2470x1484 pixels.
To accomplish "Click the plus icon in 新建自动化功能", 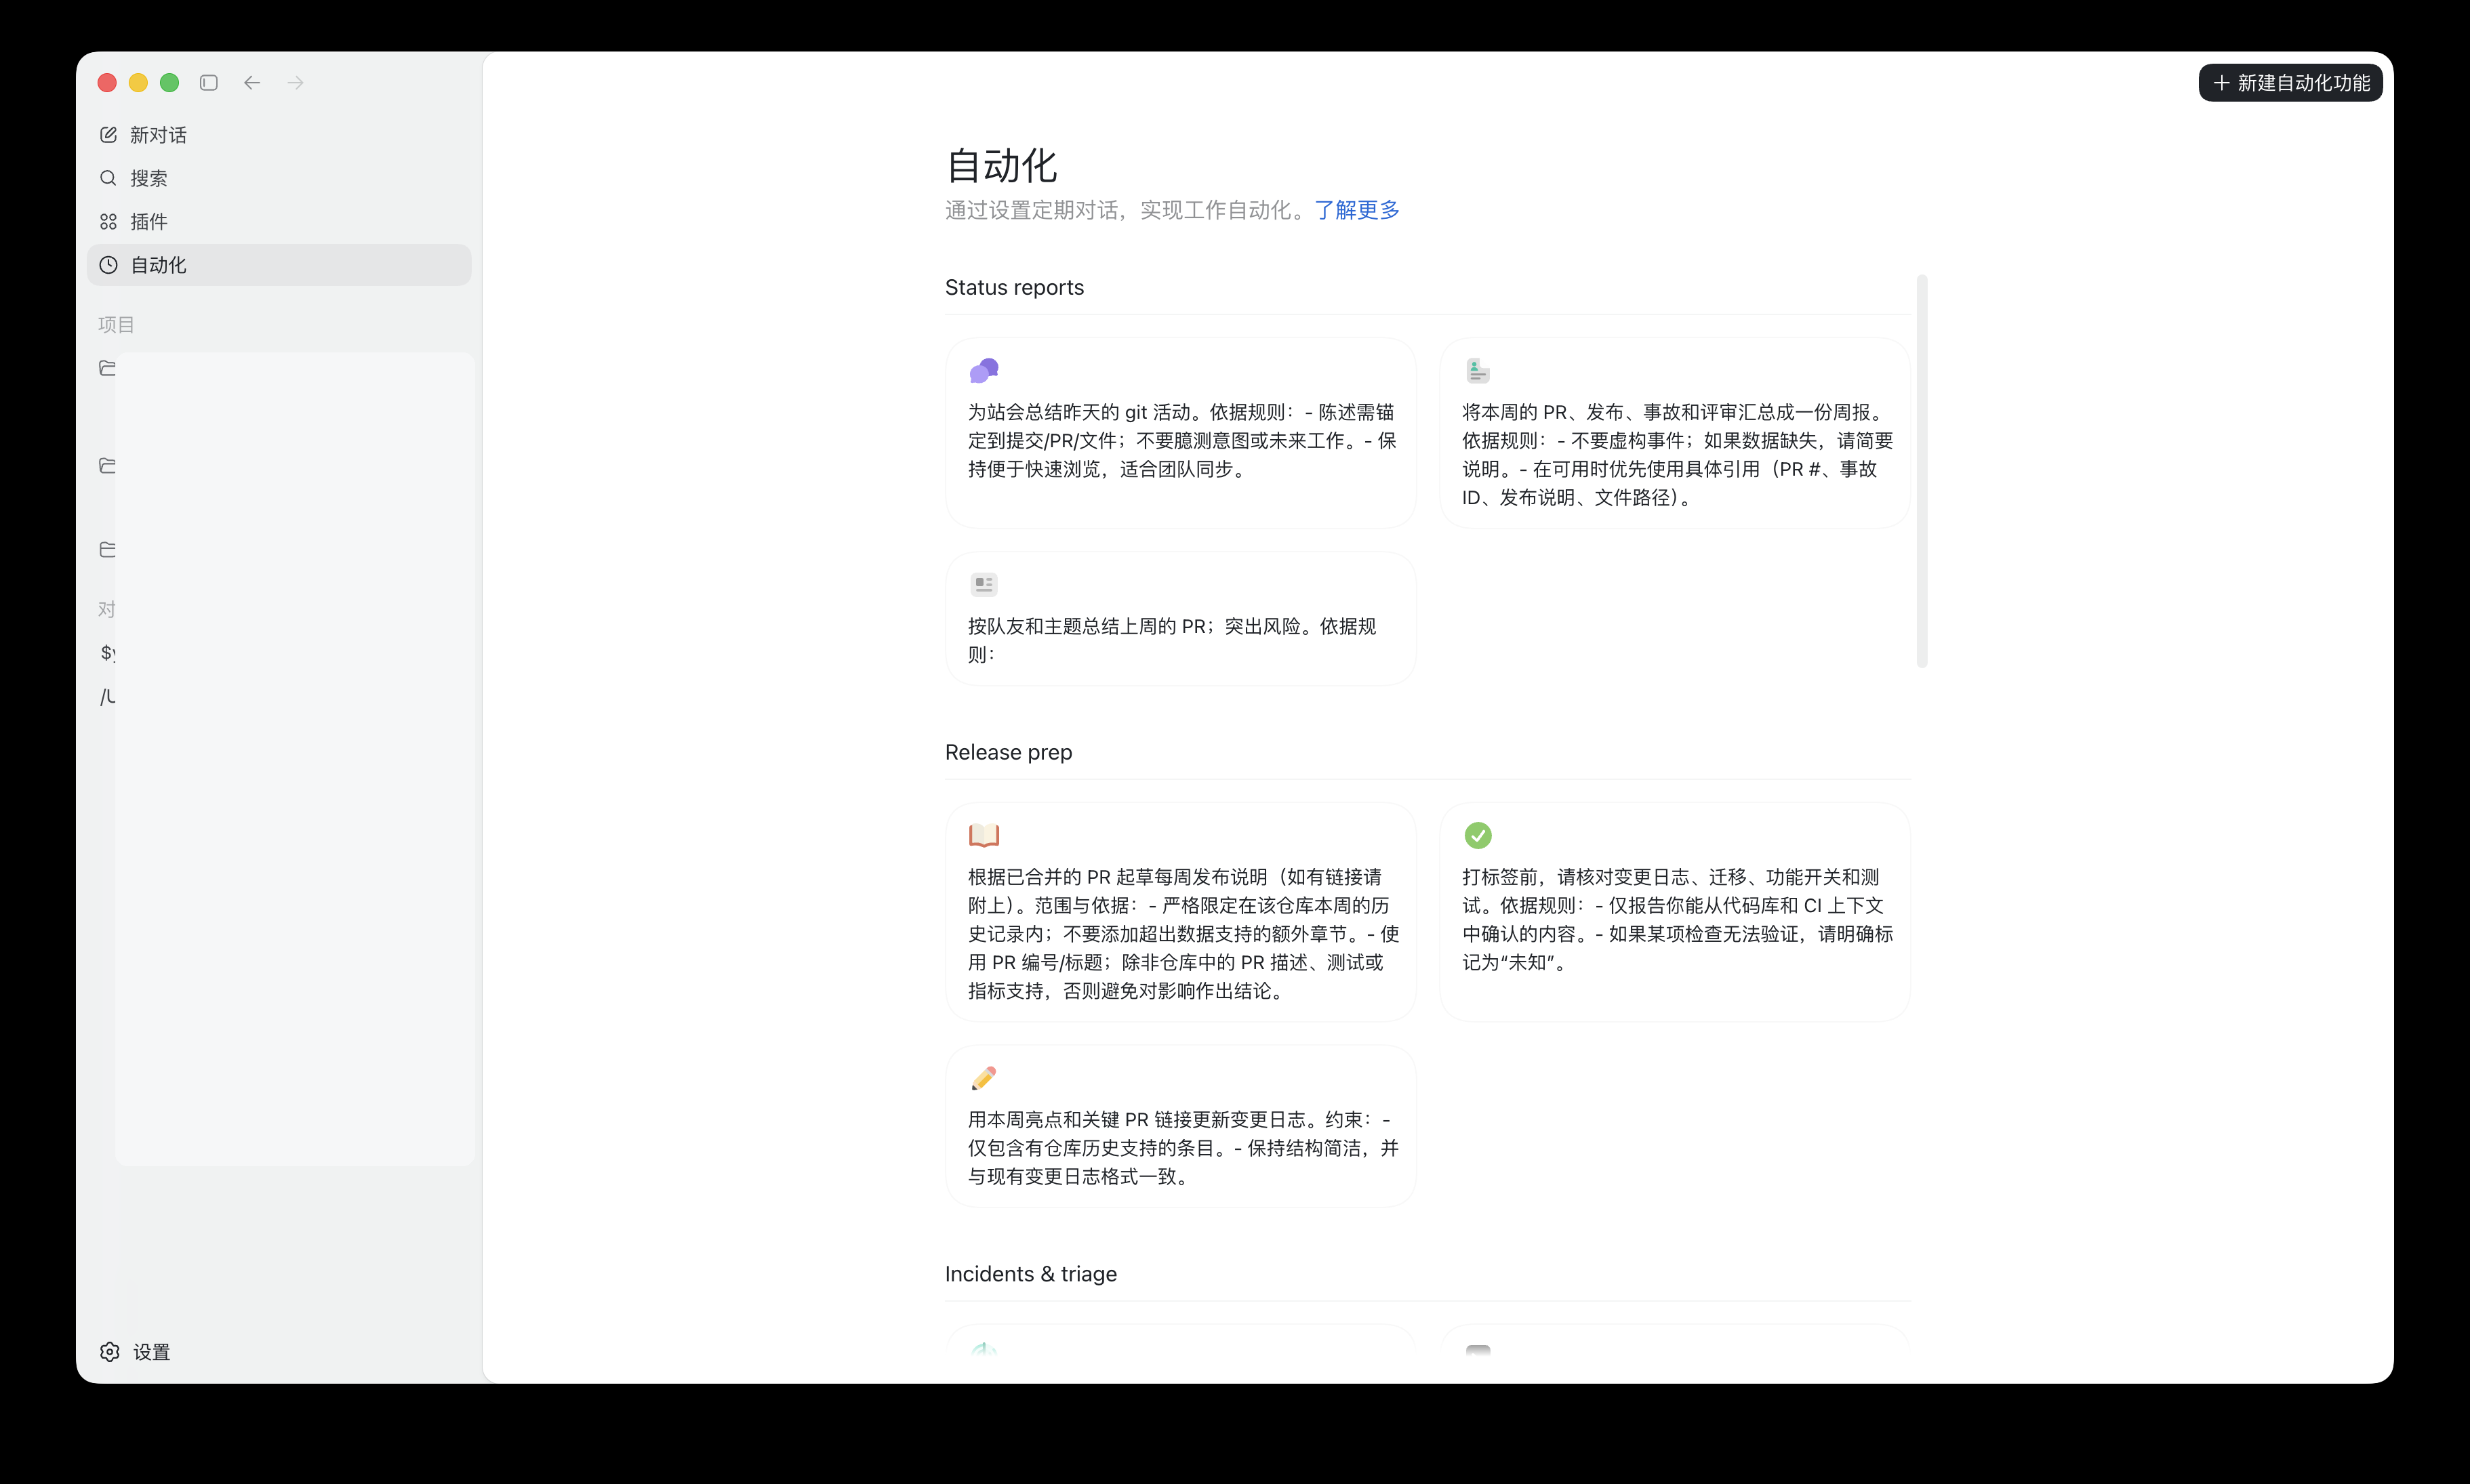I will (2221, 83).
